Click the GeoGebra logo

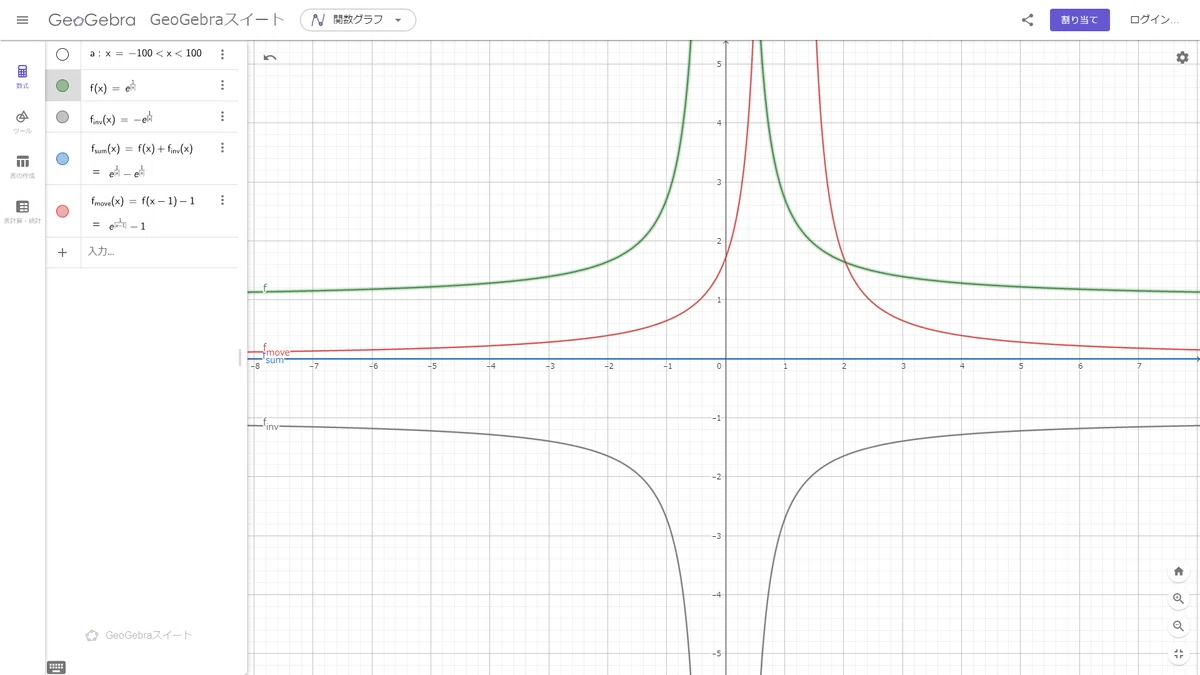(92, 20)
